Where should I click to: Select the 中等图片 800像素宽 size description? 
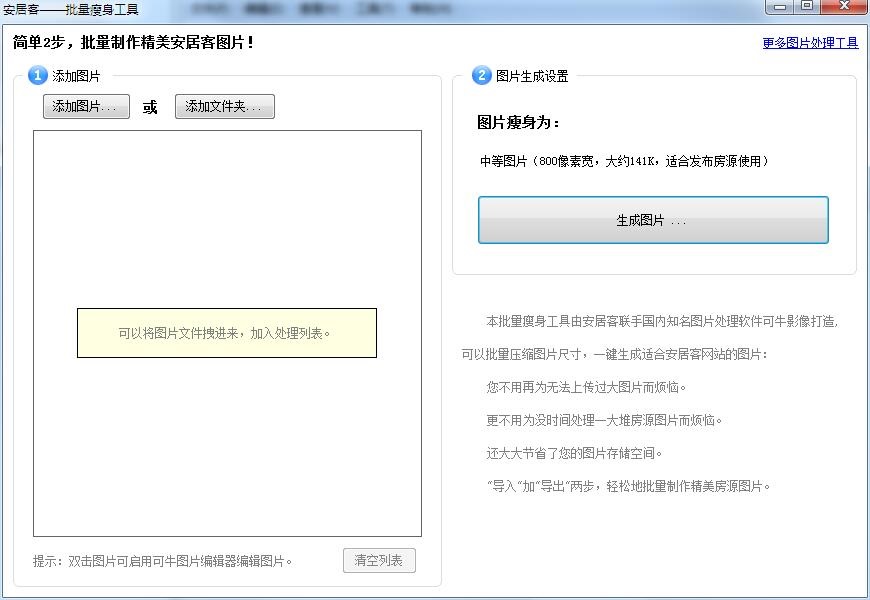(624, 161)
